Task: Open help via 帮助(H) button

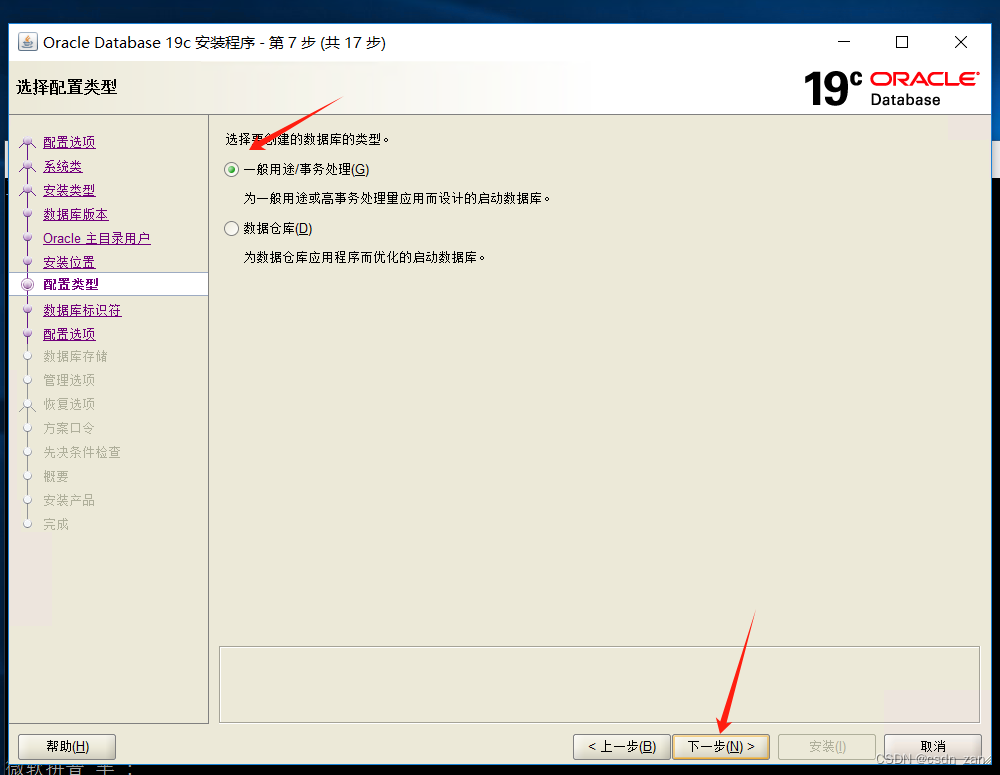Action: point(67,746)
